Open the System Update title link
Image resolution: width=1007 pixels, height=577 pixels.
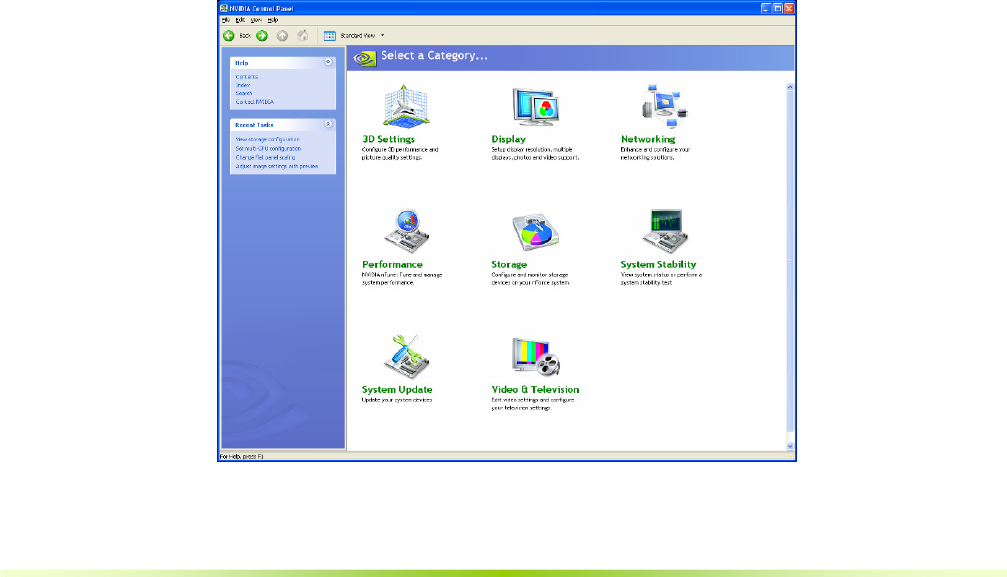[397, 389]
